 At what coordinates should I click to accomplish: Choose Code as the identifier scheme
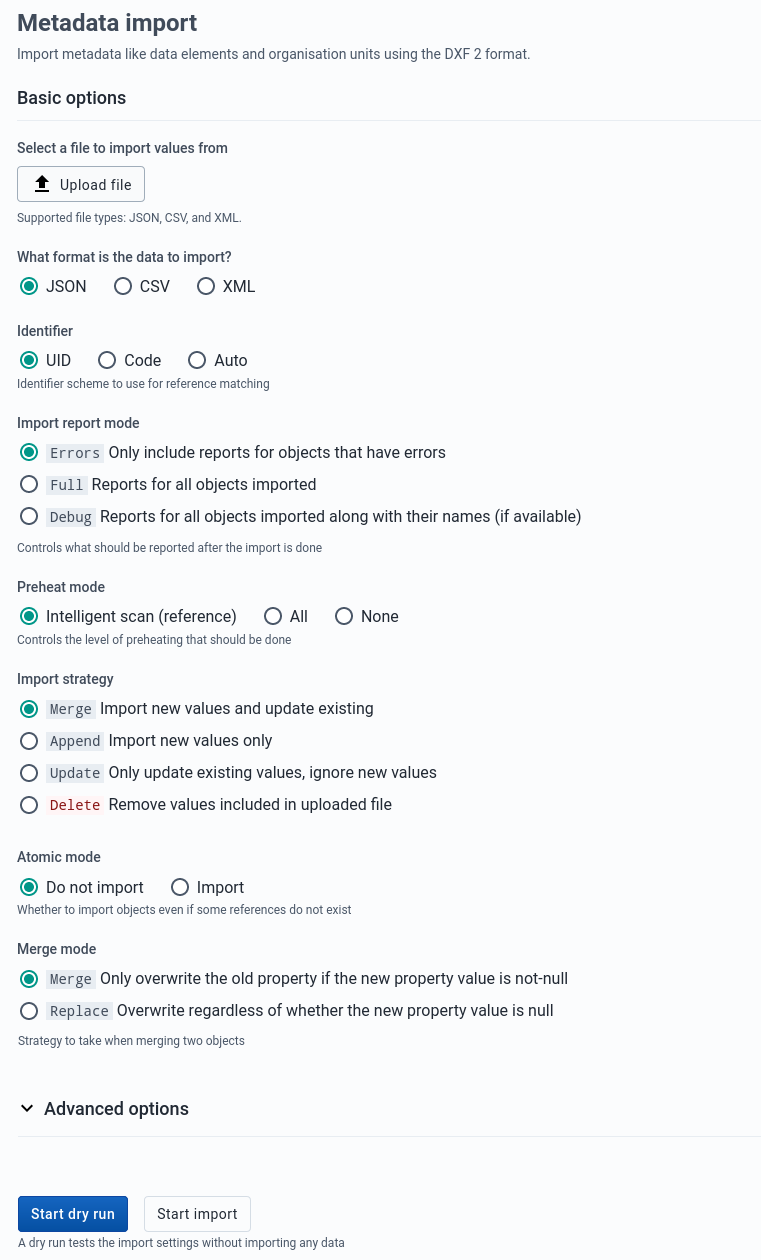pyautogui.click(x=107, y=360)
